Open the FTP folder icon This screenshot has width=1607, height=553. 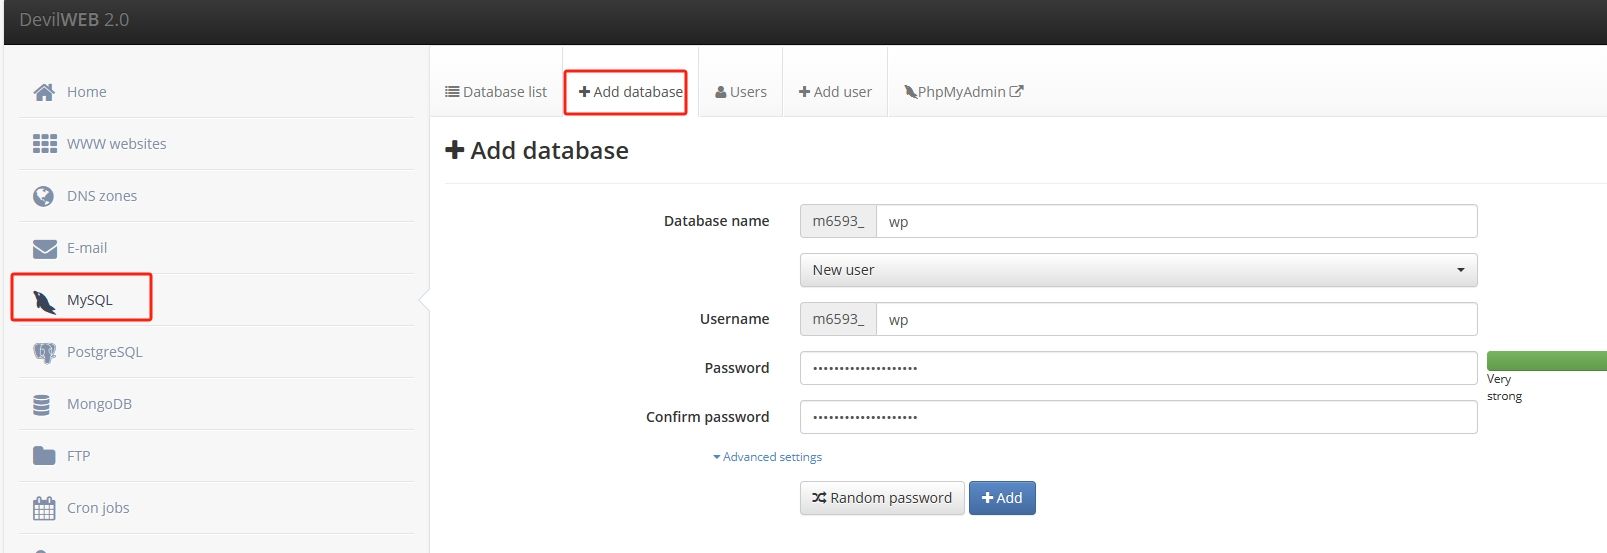[44, 456]
